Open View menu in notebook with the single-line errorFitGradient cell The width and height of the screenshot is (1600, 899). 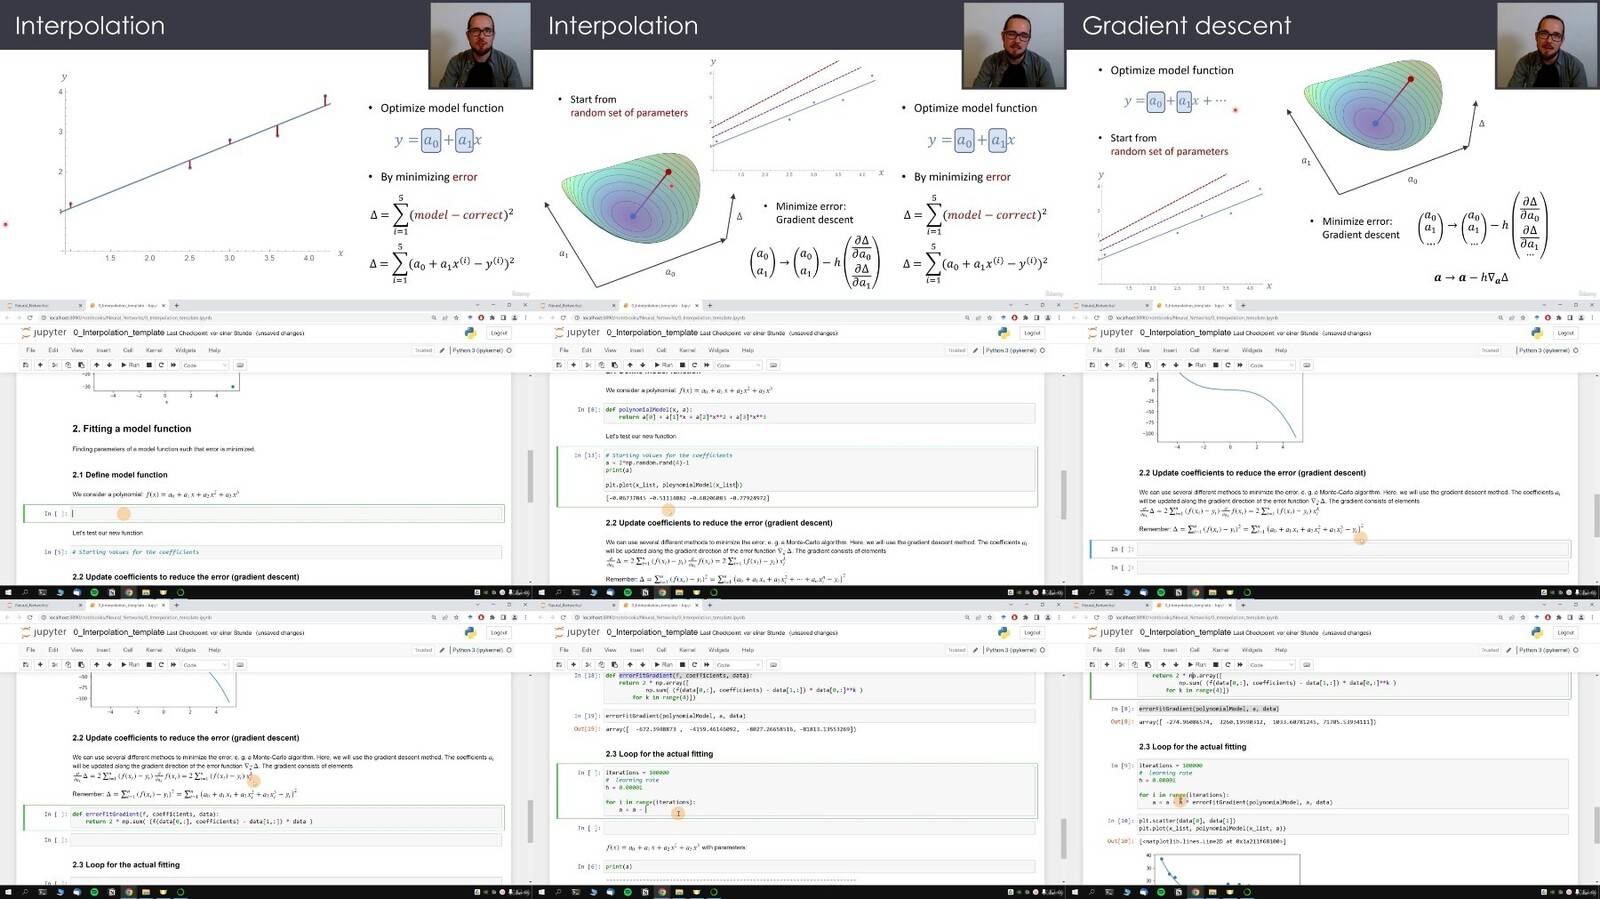77,650
